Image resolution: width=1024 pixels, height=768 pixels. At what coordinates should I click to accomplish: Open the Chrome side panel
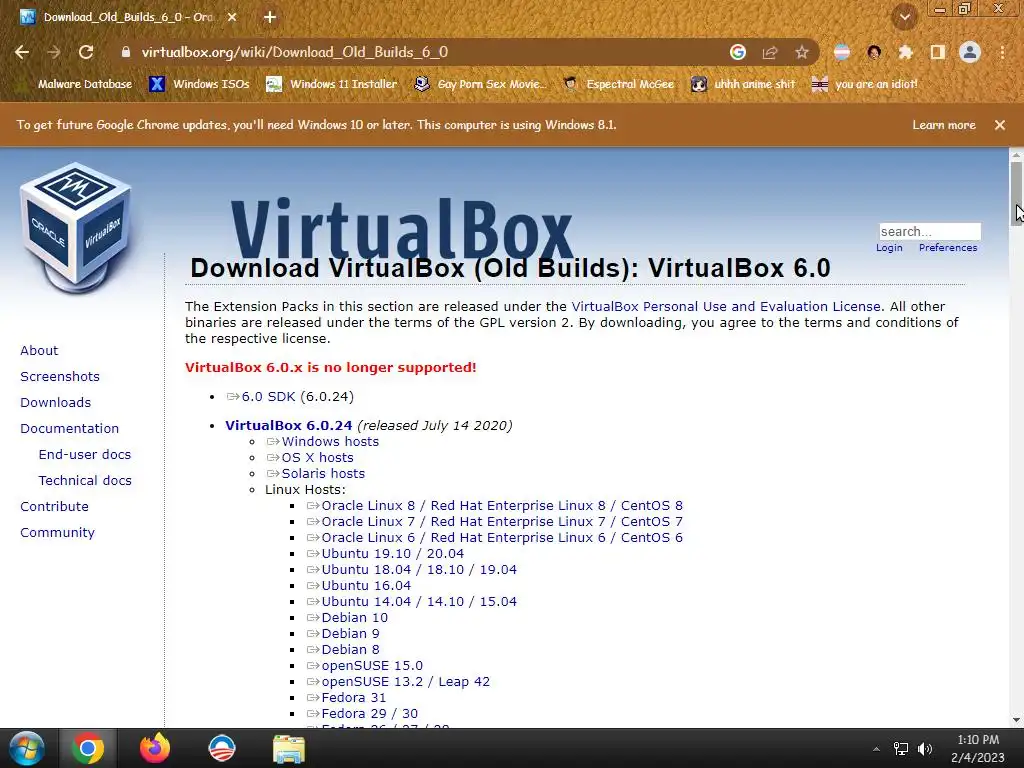tap(938, 52)
